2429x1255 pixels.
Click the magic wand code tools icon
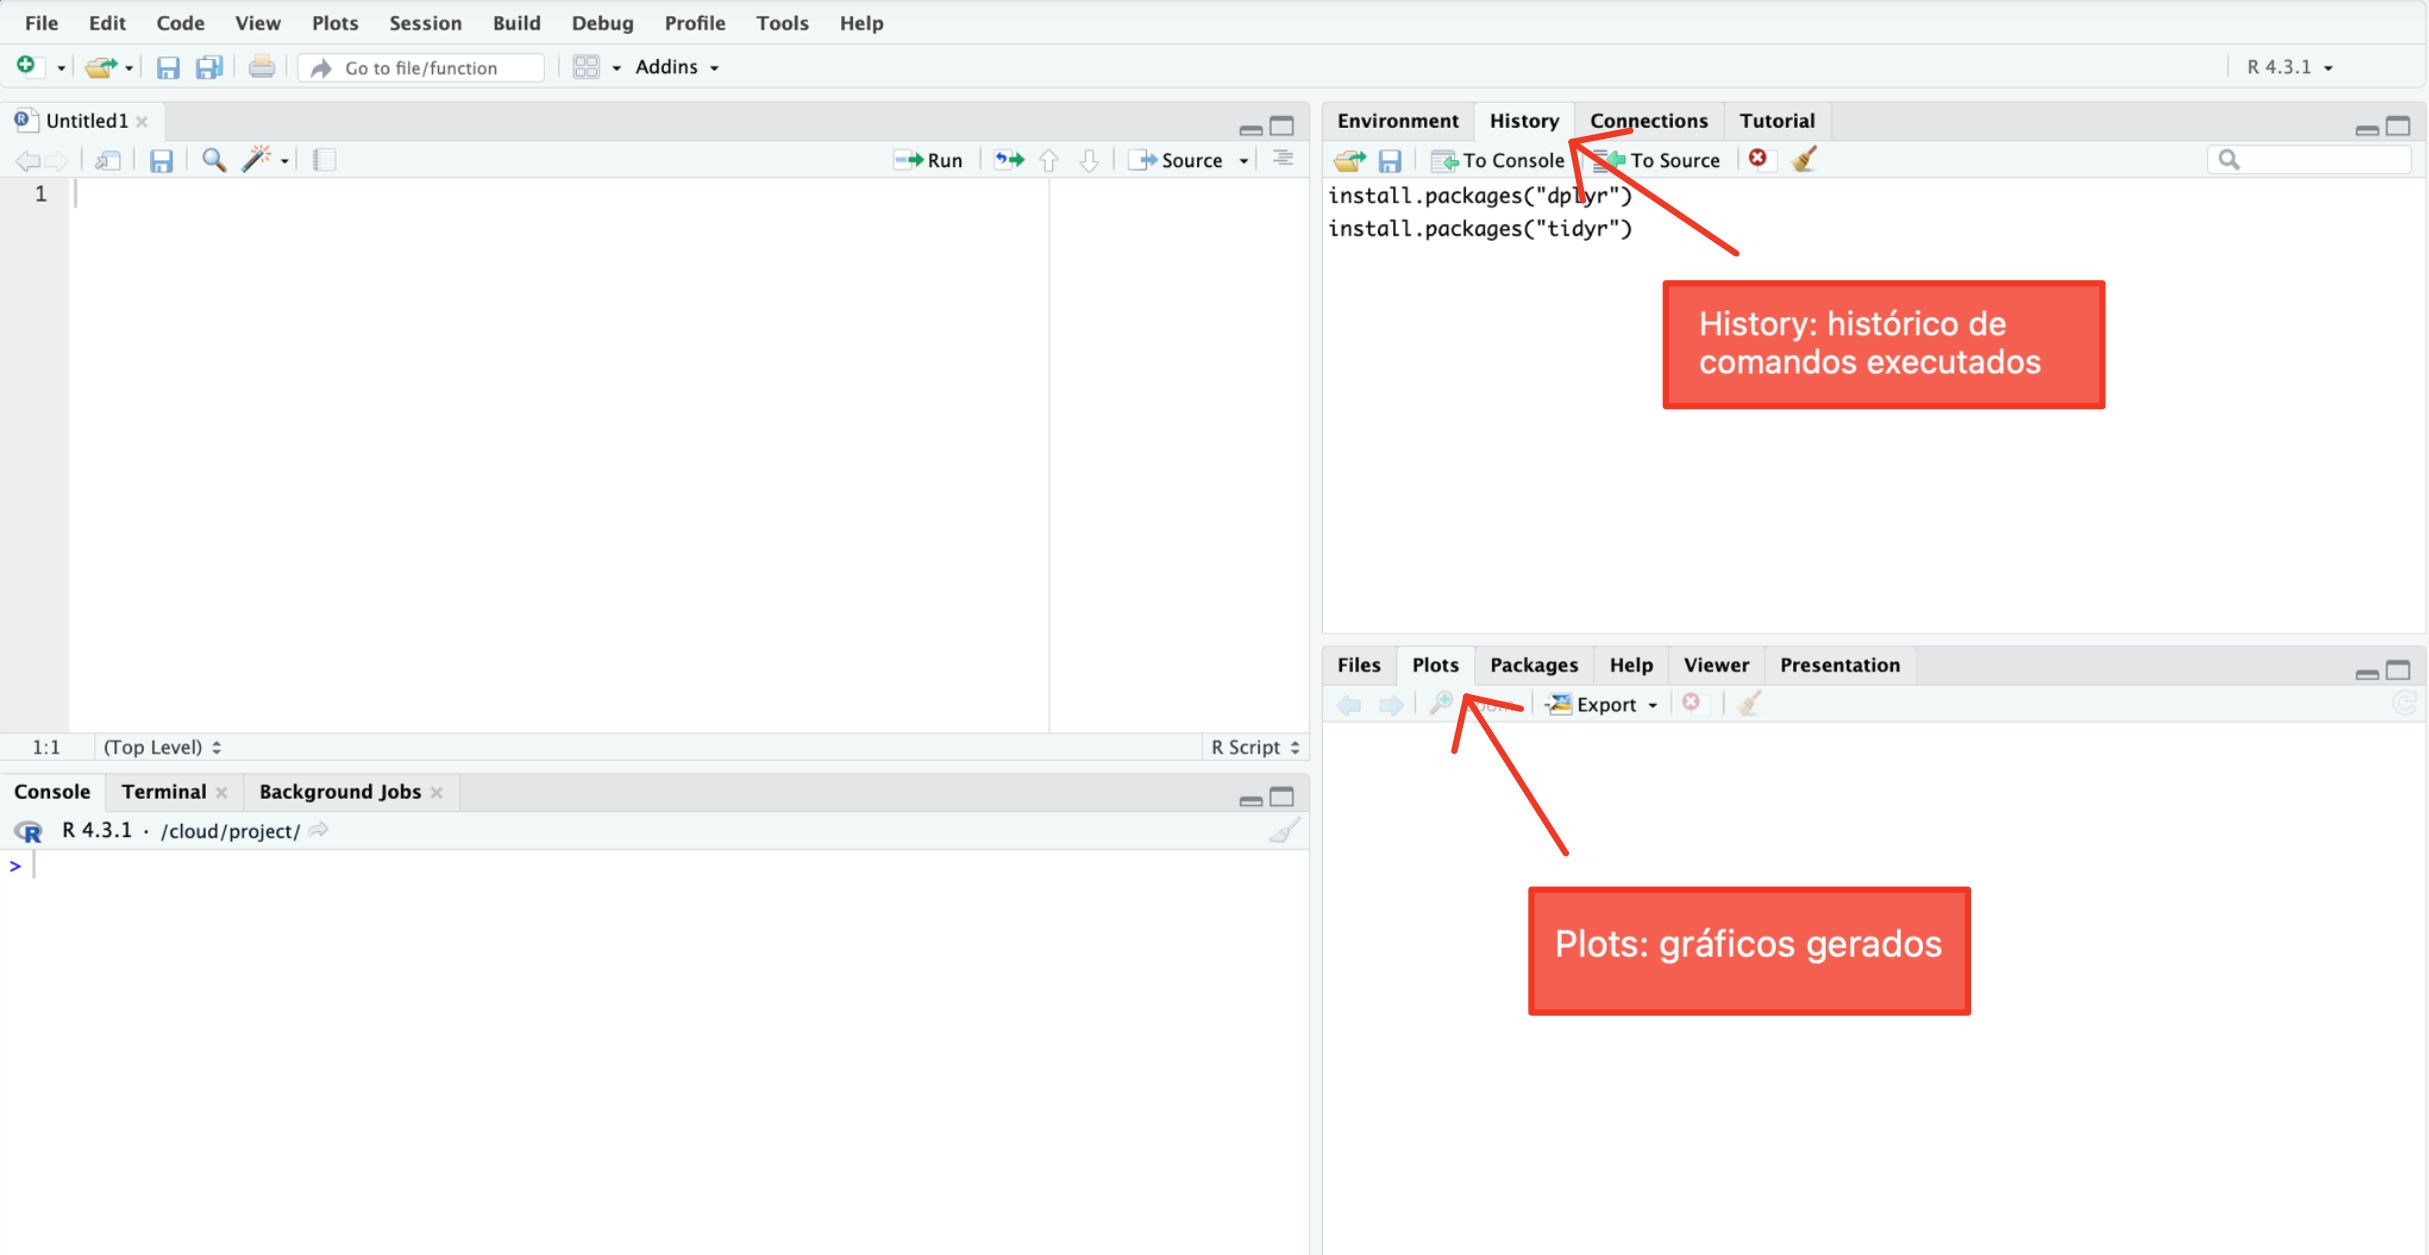(x=258, y=159)
